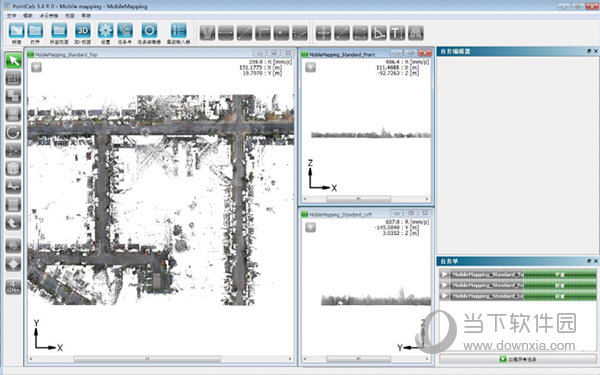Click the text 'T' annotation tool
The width and height of the screenshot is (600, 375).
coord(397,33)
